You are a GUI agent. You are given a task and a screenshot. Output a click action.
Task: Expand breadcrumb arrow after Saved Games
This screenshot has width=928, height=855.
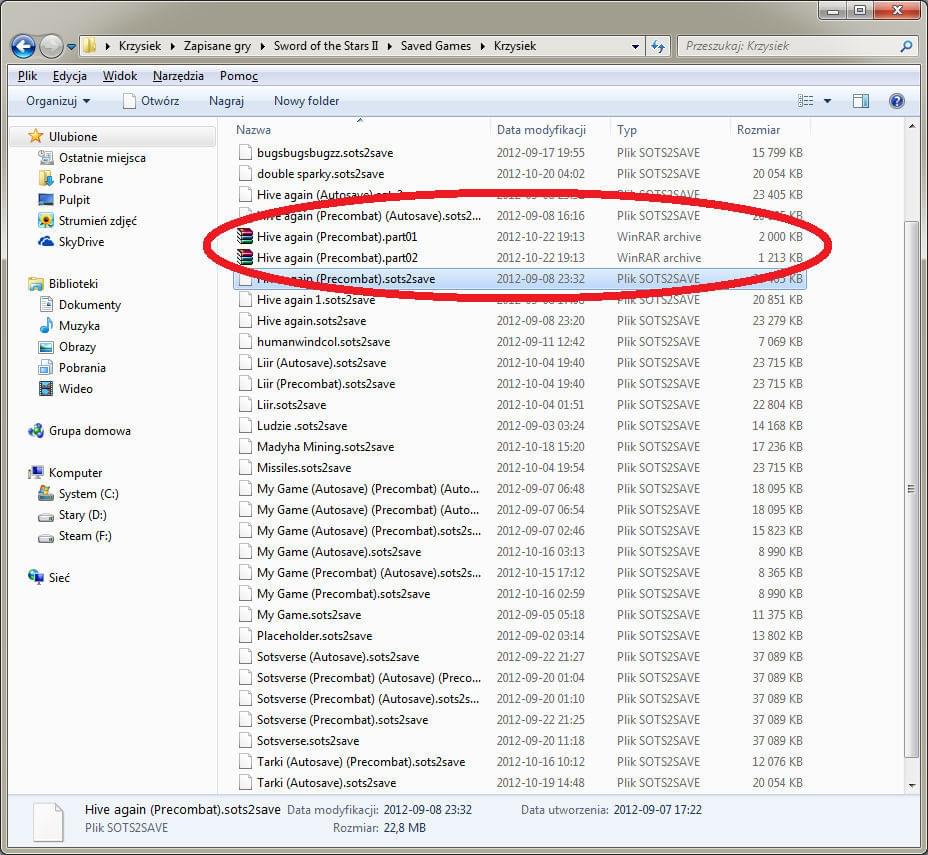coord(482,46)
